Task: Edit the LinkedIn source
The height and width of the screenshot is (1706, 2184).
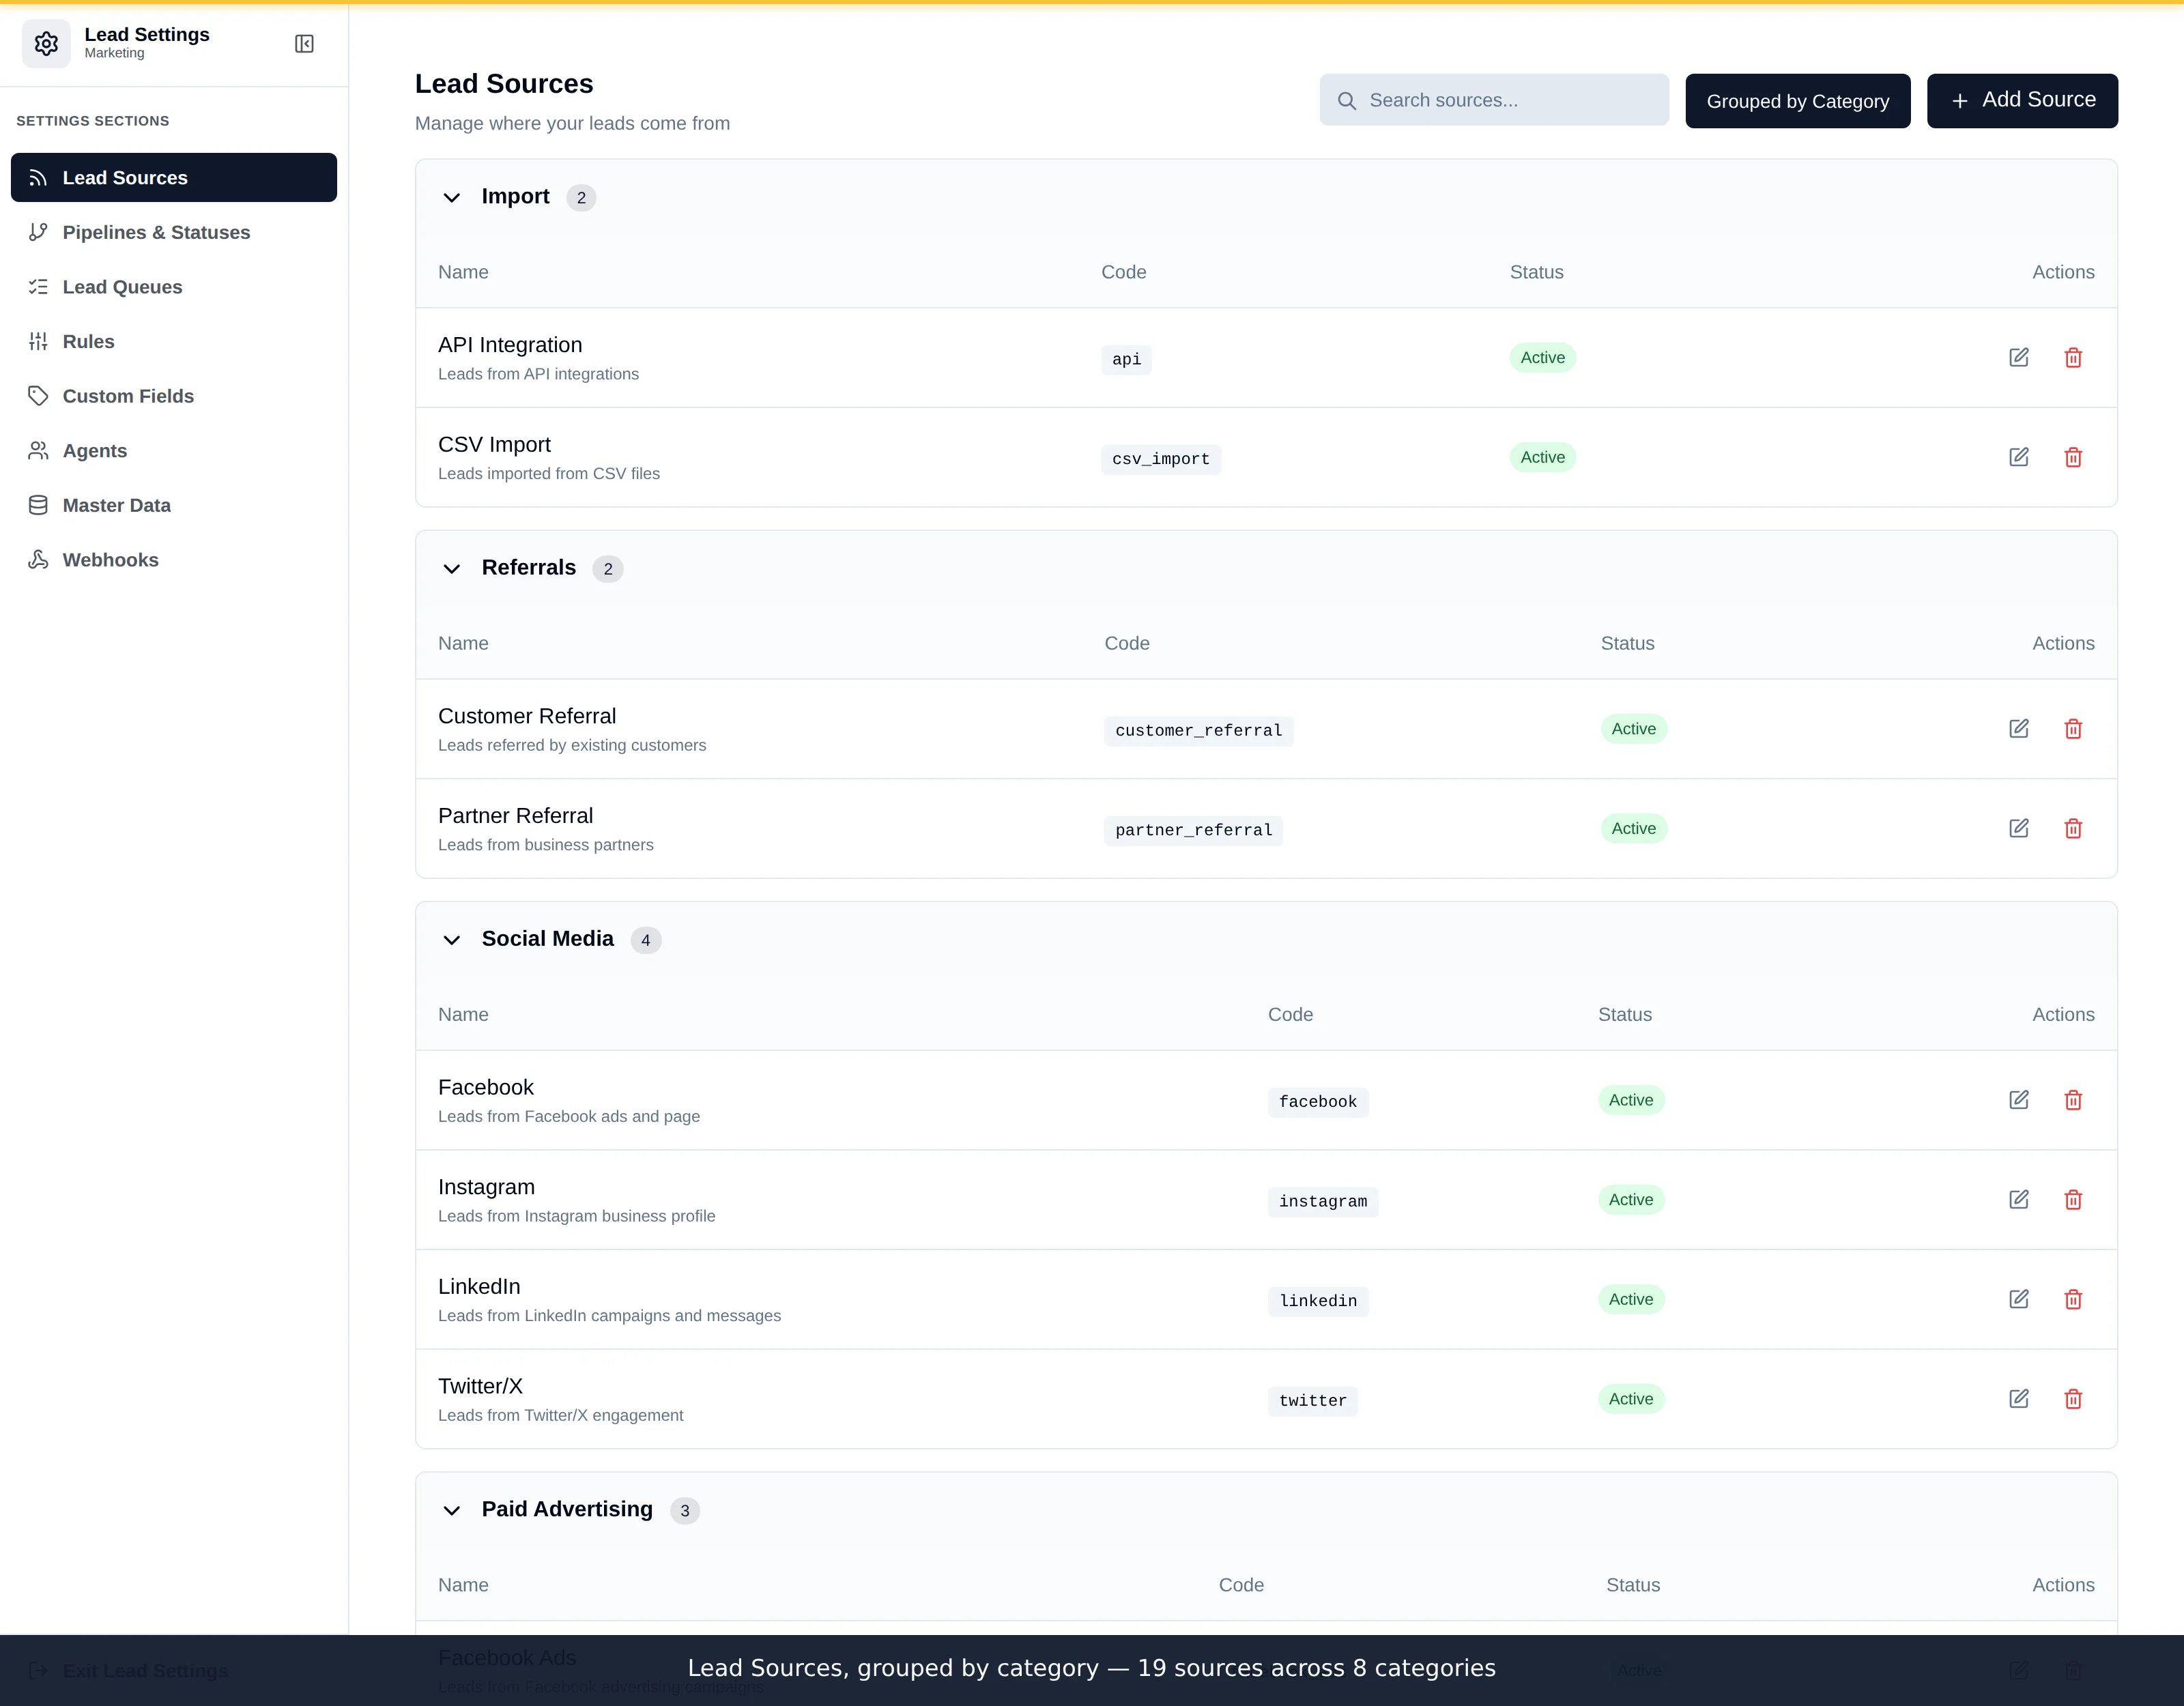Action: (2018, 1300)
